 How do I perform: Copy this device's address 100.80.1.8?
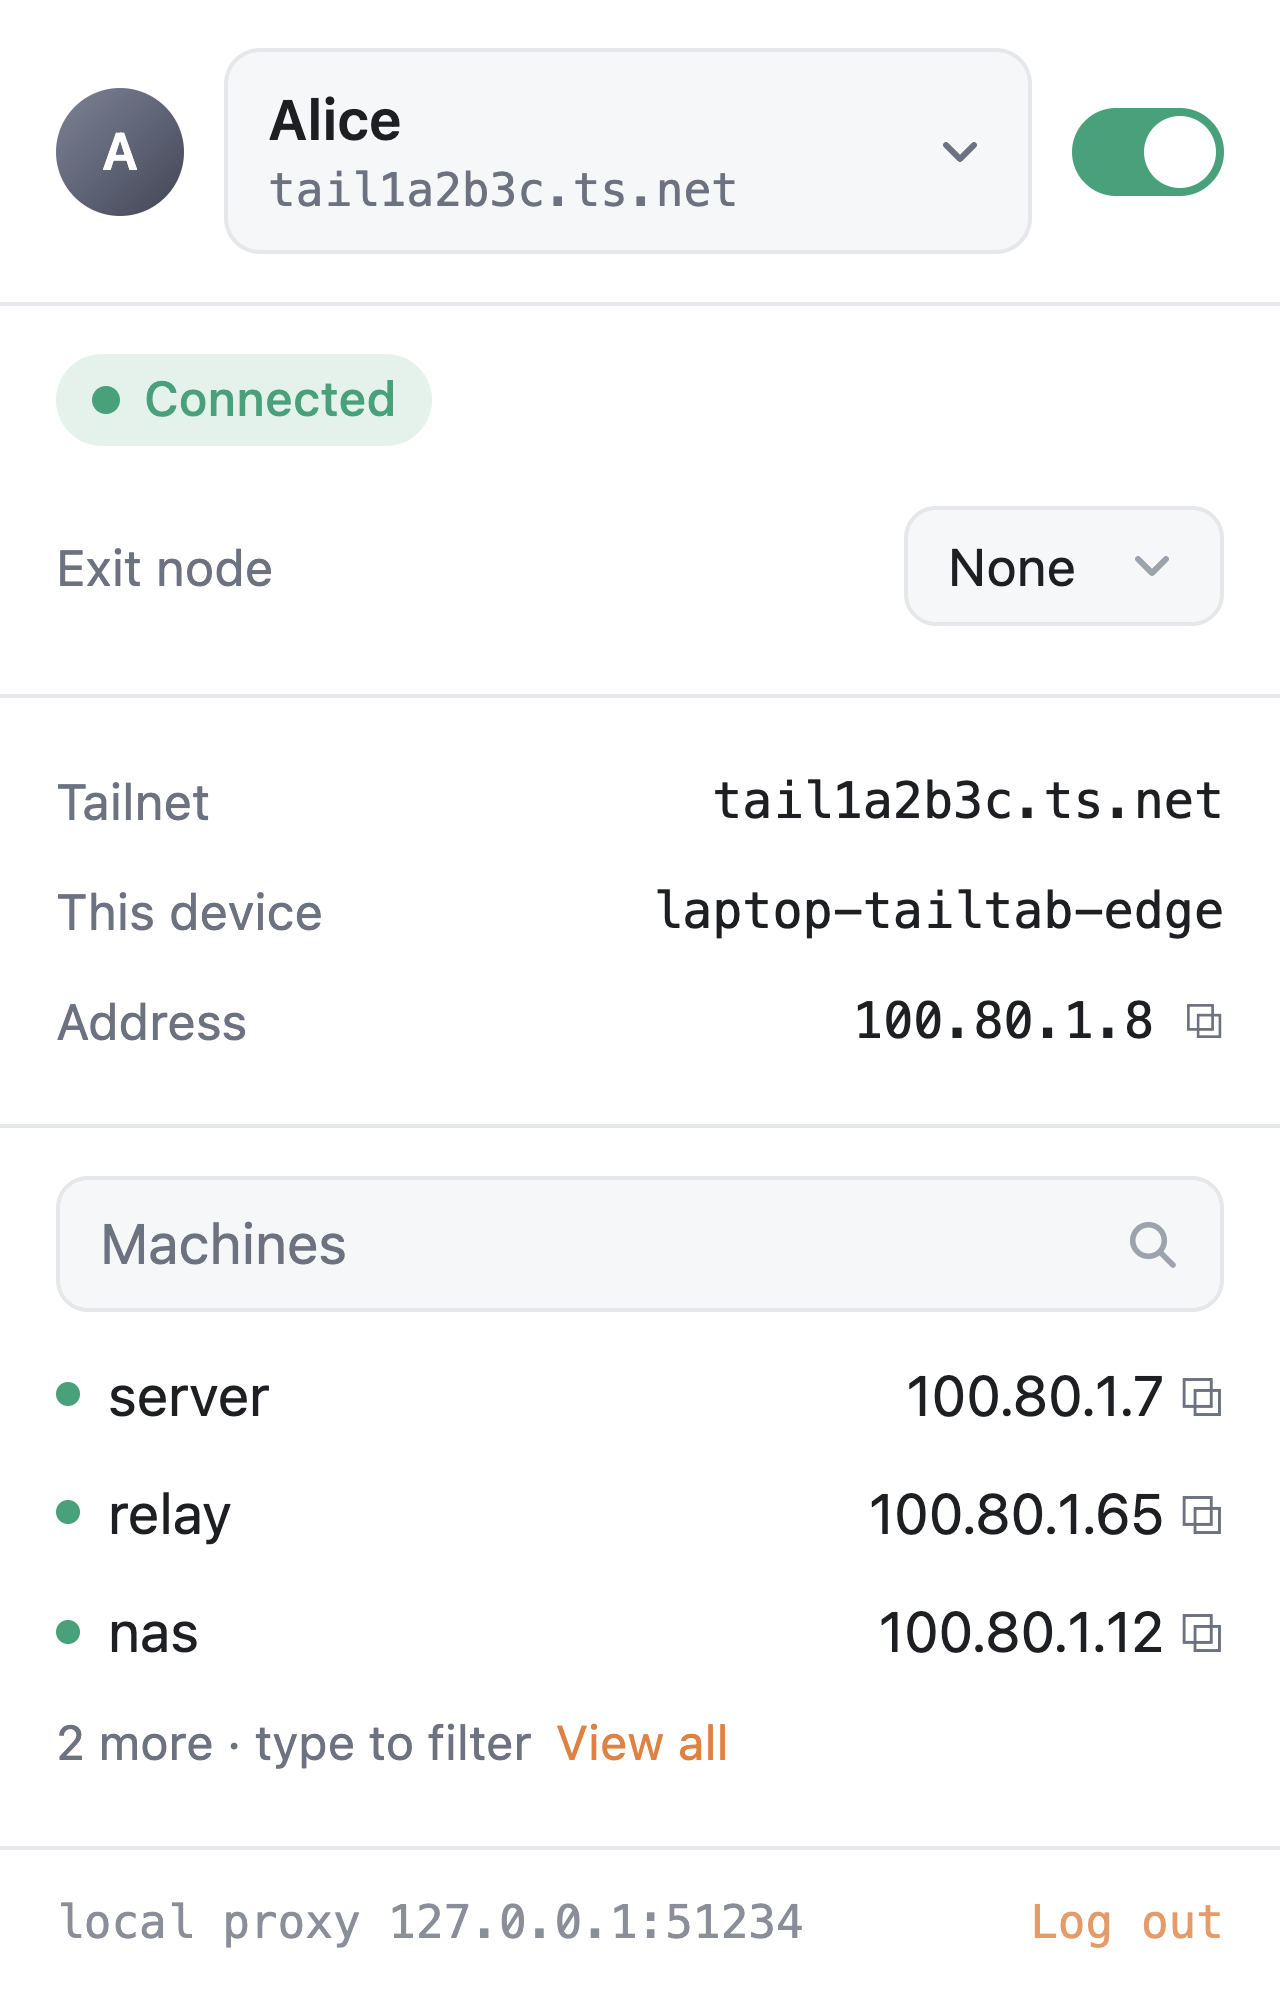coord(1204,1021)
